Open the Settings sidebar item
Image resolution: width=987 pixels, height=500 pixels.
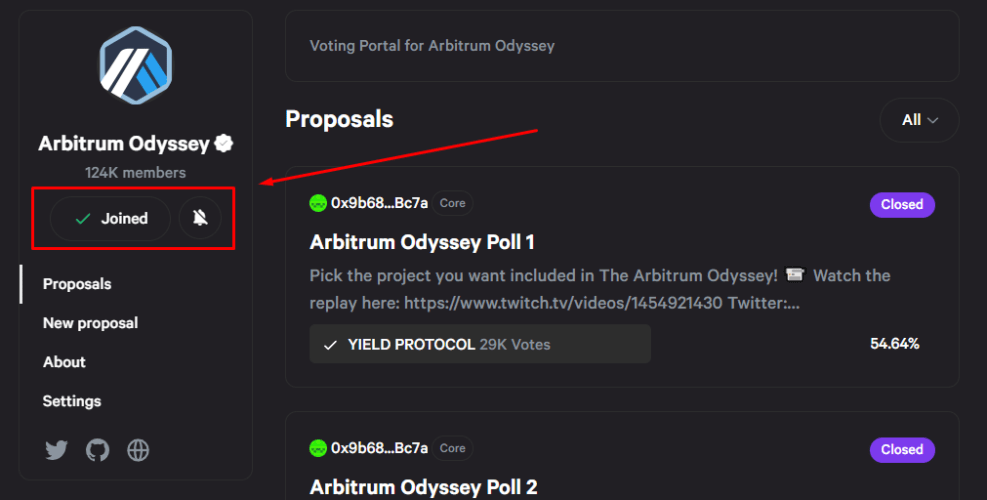tap(72, 401)
